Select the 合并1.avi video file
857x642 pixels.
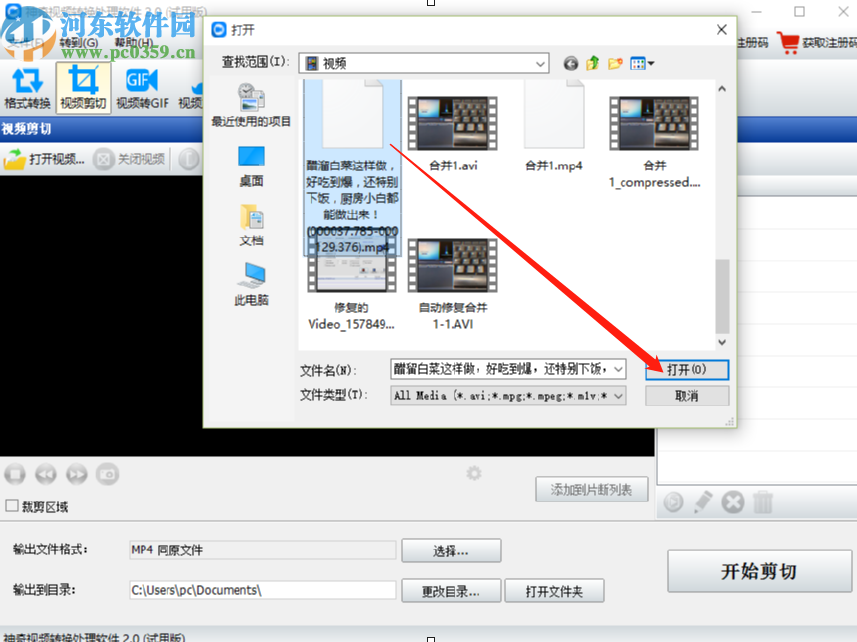click(453, 134)
